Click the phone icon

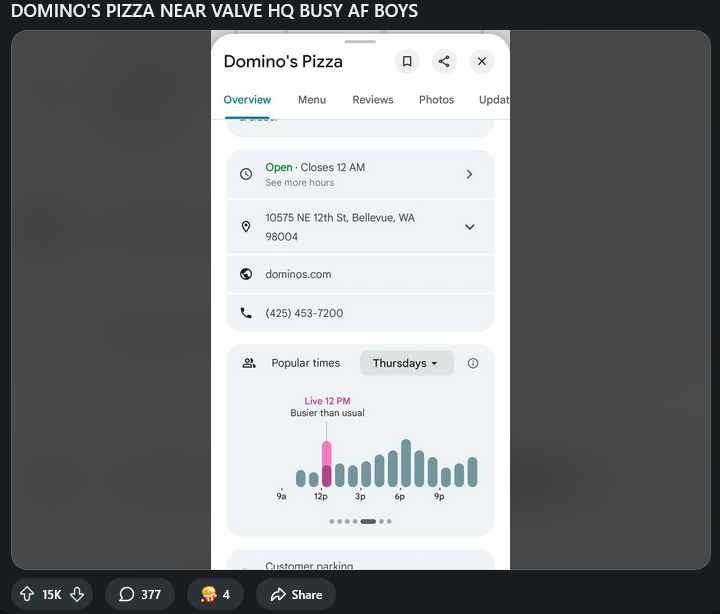(246, 313)
